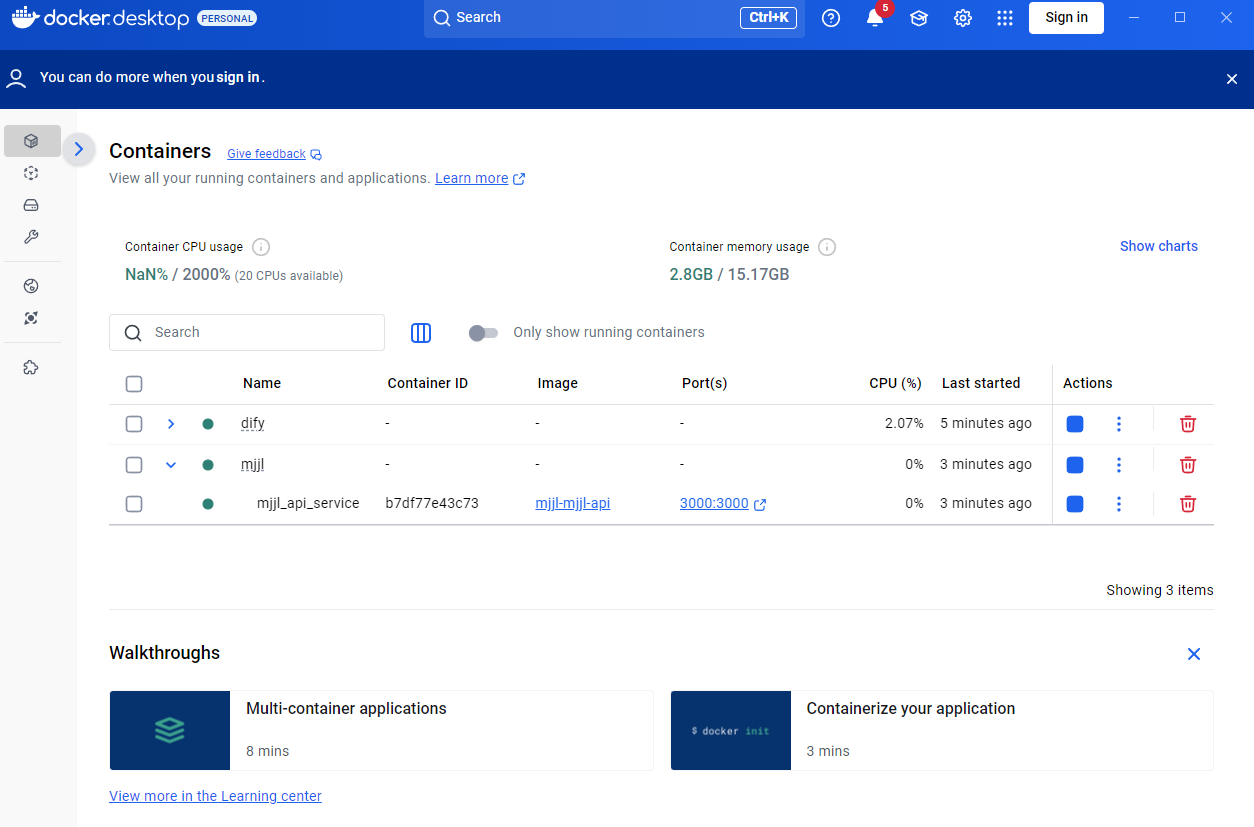Open the Volumes sidebar icon
Image resolution: width=1254 pixels, height=827 pixels.
[32, 205]
